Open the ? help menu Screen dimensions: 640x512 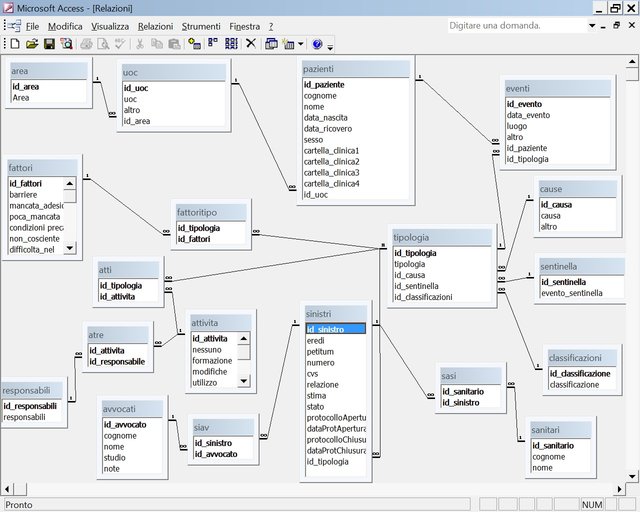(271, 27)
